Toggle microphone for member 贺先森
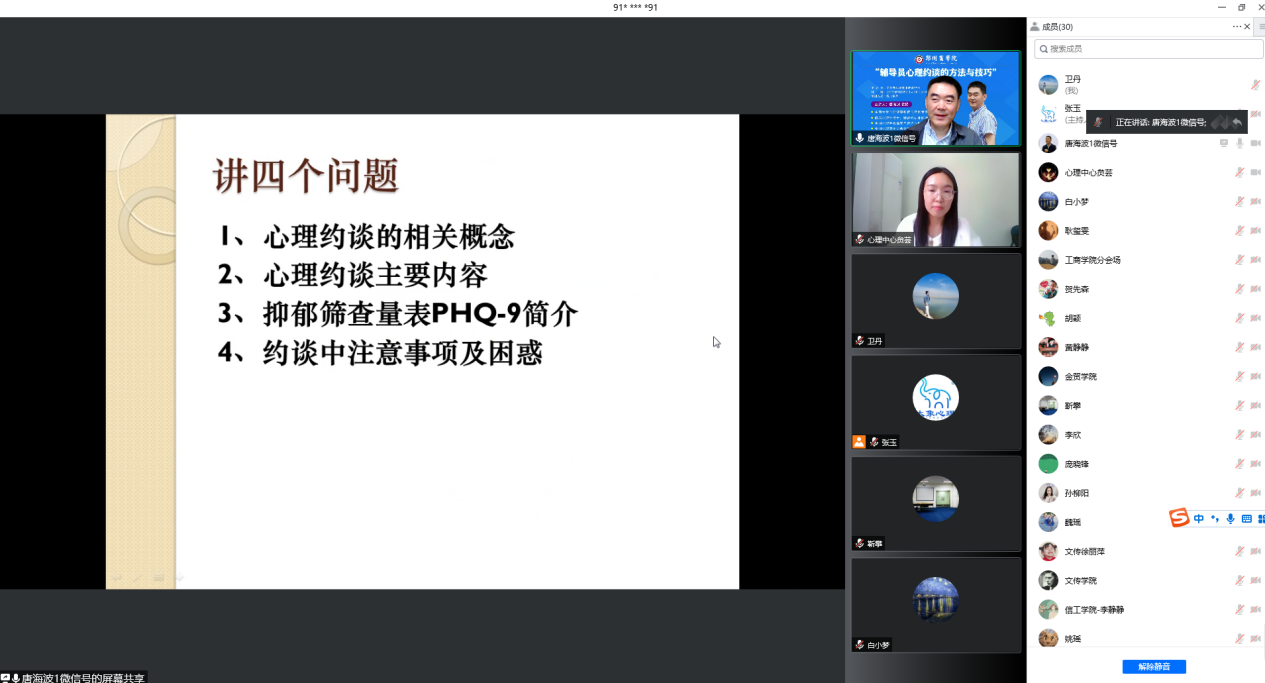 (x=1240, y=289)
